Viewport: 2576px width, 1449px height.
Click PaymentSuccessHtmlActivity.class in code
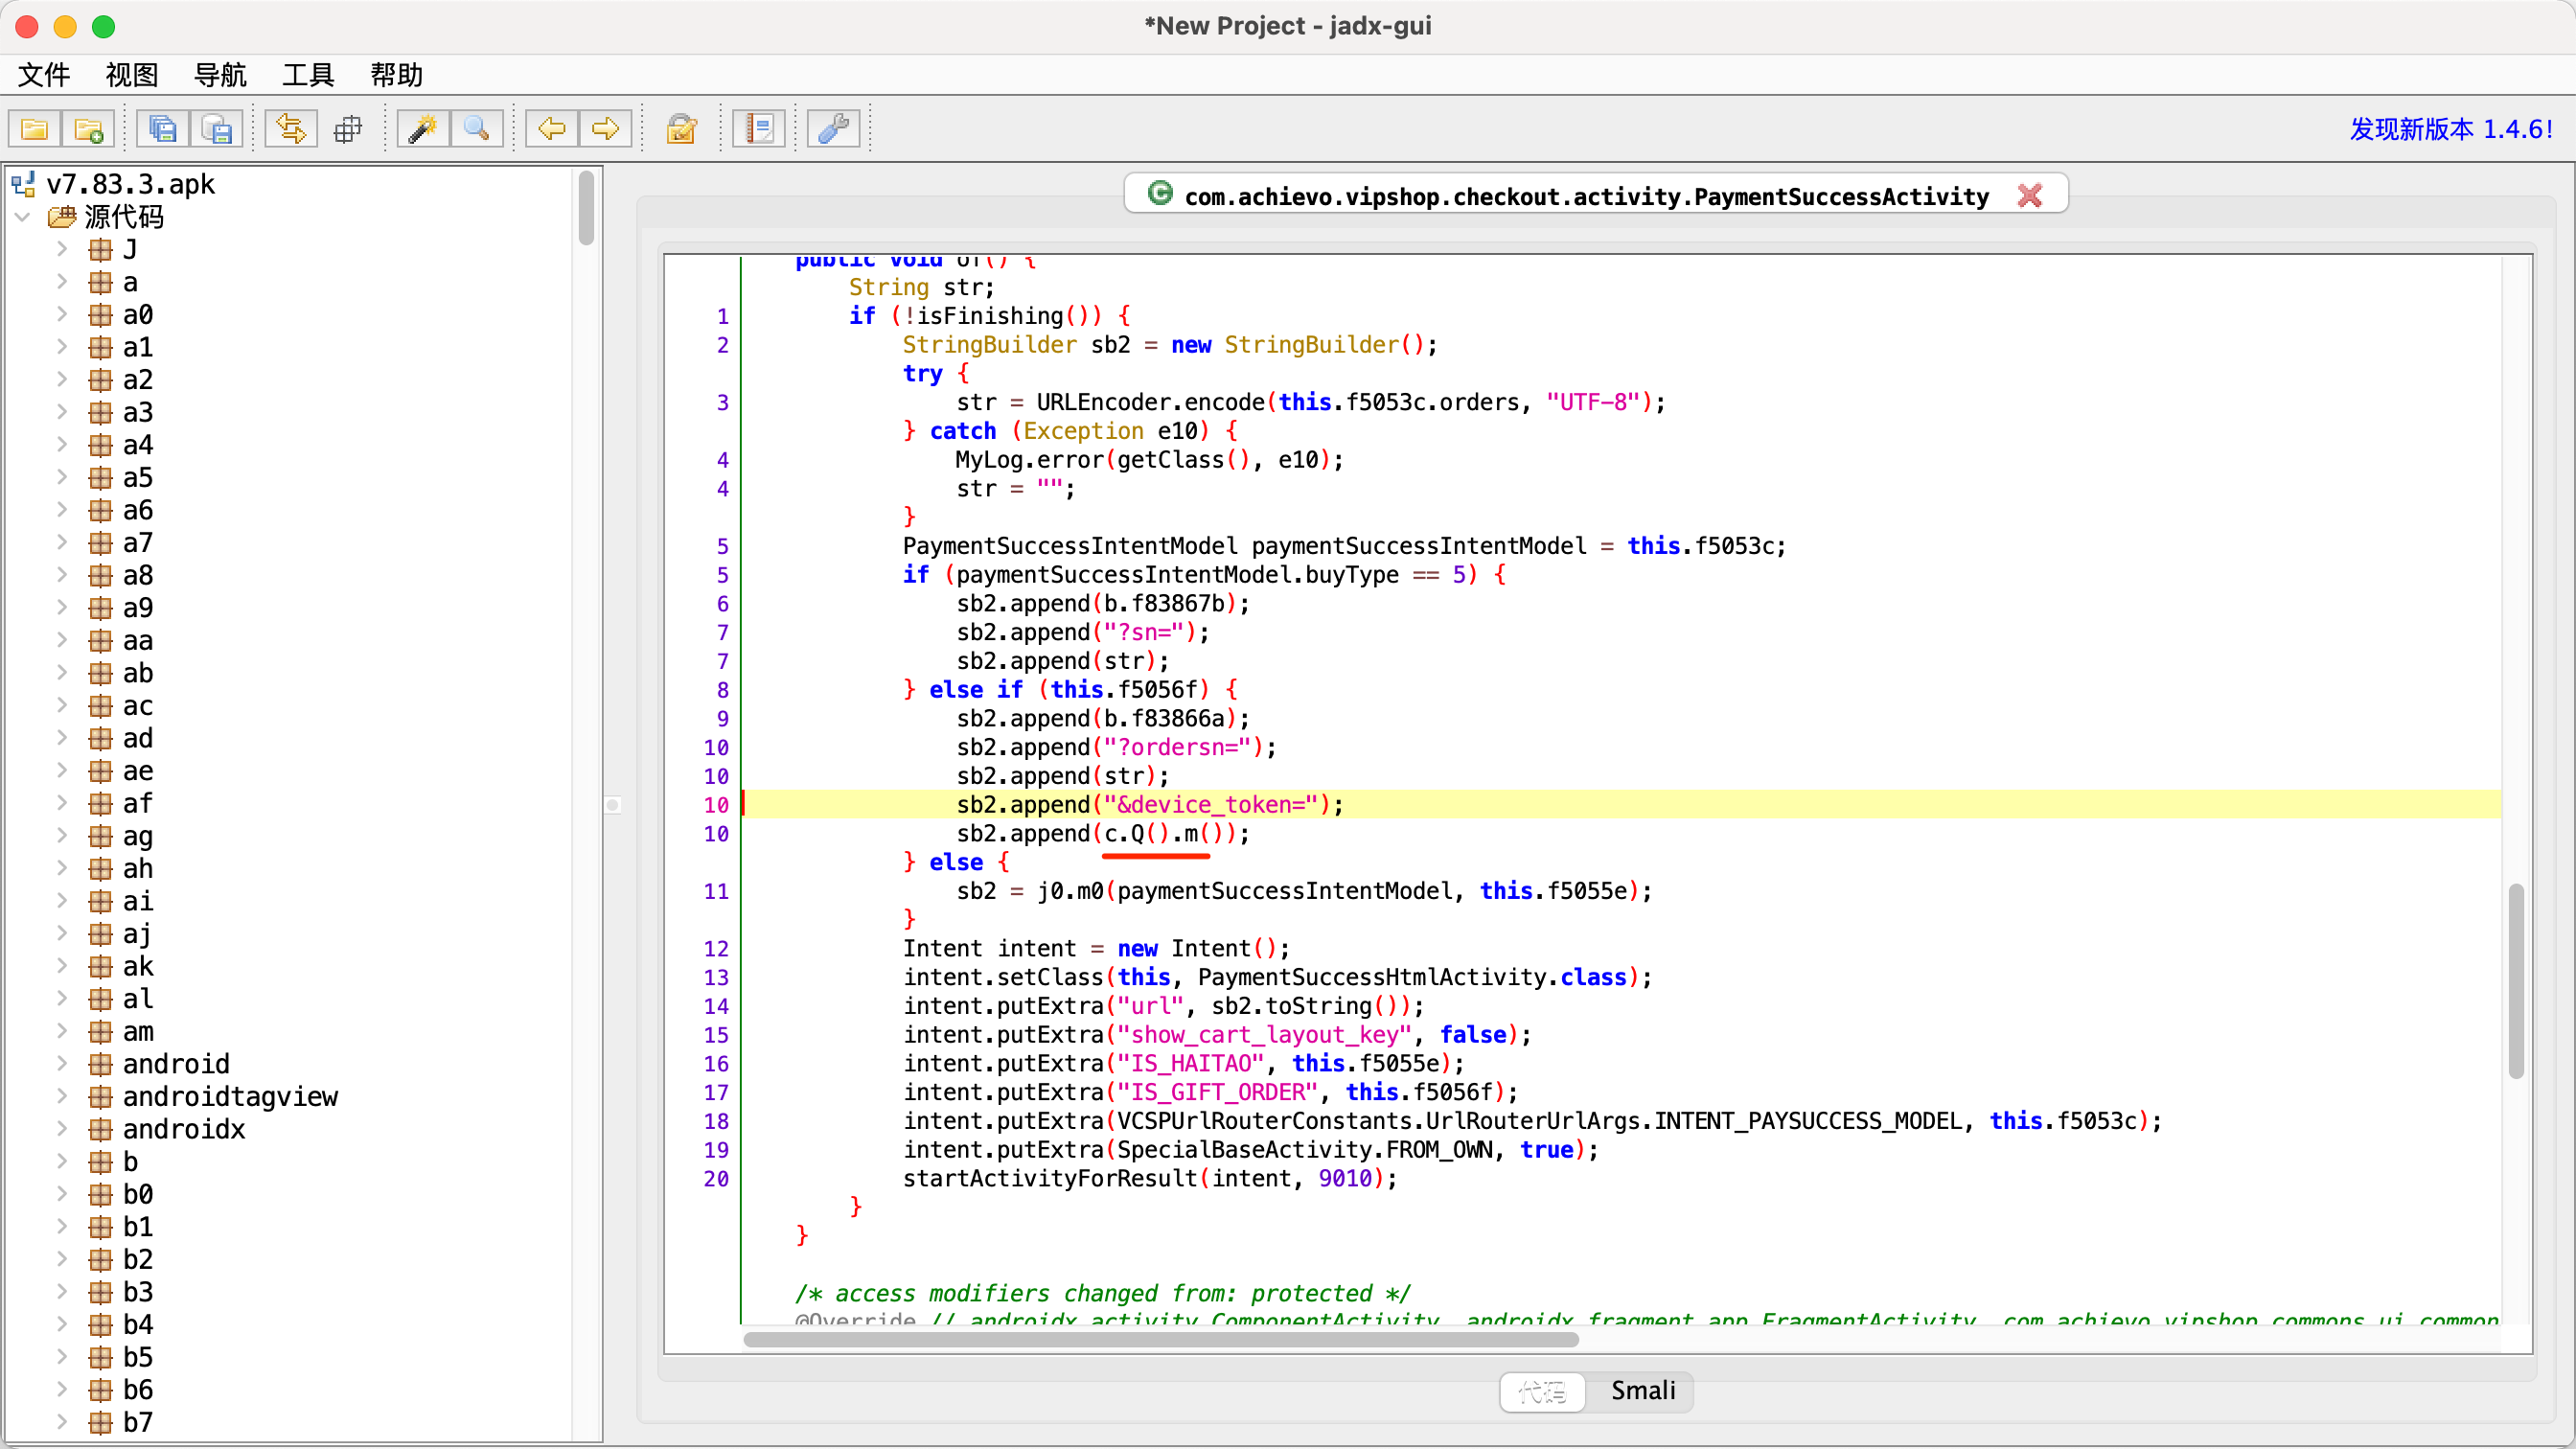tap(1412, 977)
